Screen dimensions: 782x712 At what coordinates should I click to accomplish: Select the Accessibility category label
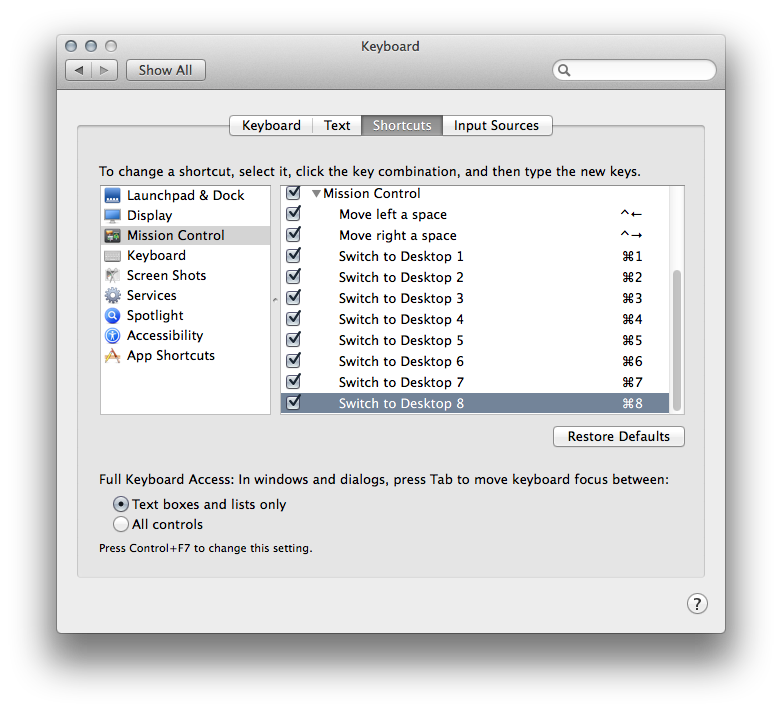point(165,336)
